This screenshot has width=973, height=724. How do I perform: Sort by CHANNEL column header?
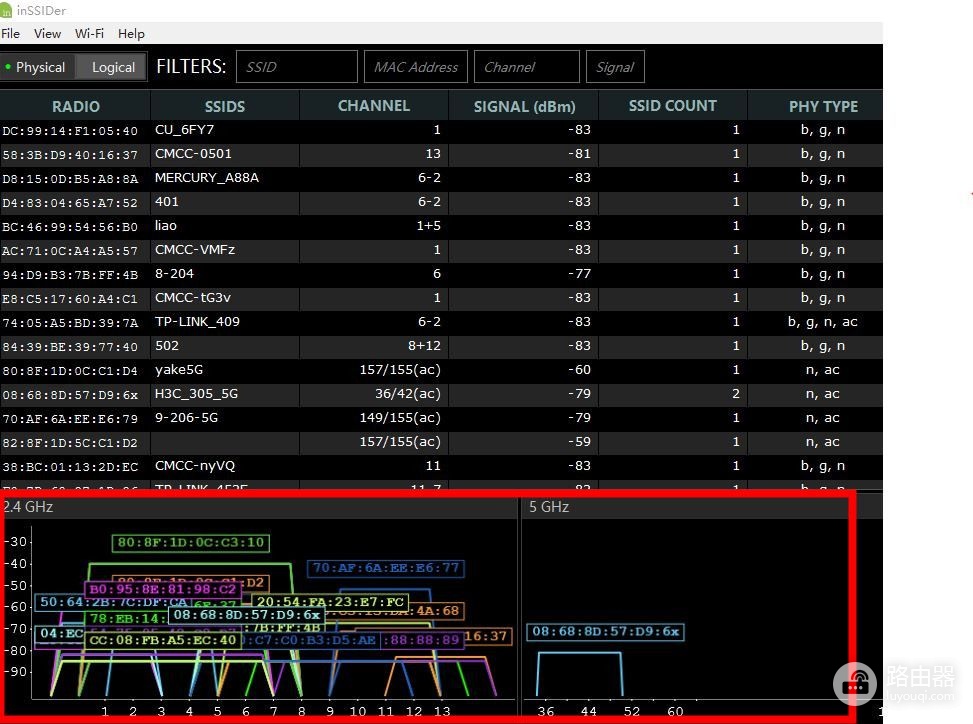tap(374, 106)
